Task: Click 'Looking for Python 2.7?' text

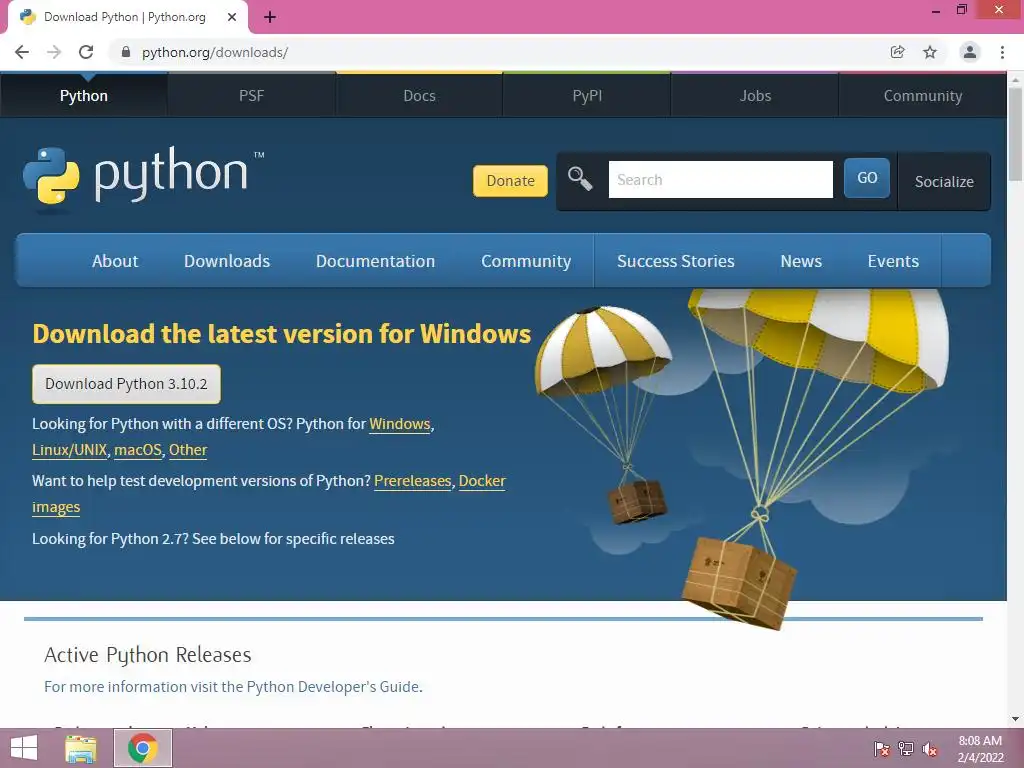Action: tap(110, 539)
